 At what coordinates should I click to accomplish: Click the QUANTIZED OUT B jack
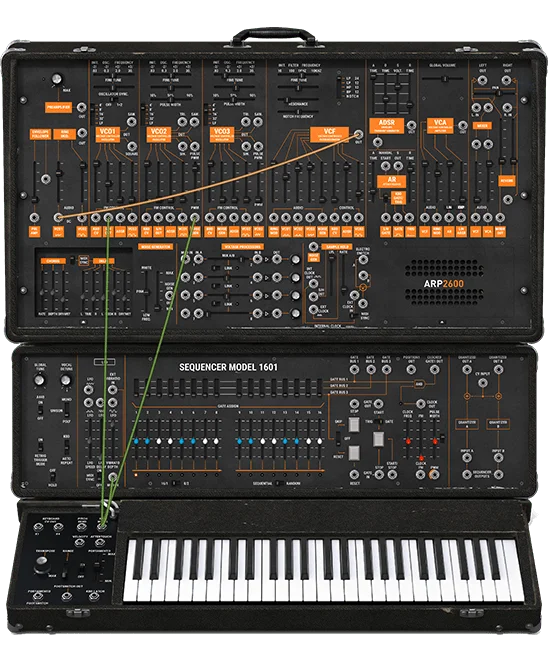click(x=498, y=370)
